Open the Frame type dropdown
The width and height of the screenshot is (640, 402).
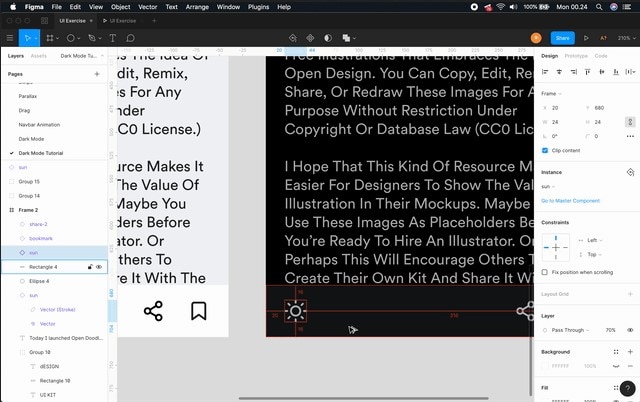click(551, 93)
